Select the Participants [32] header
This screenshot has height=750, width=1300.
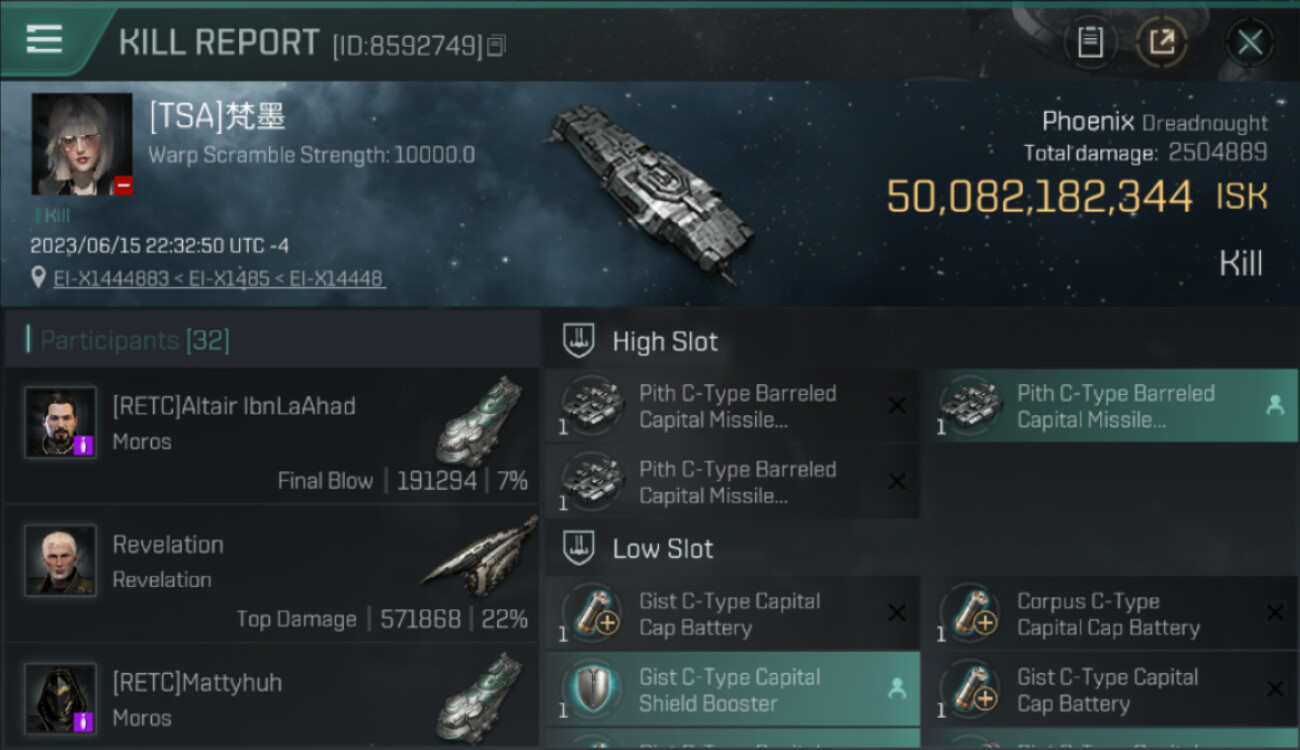click(x=135, y=341)
